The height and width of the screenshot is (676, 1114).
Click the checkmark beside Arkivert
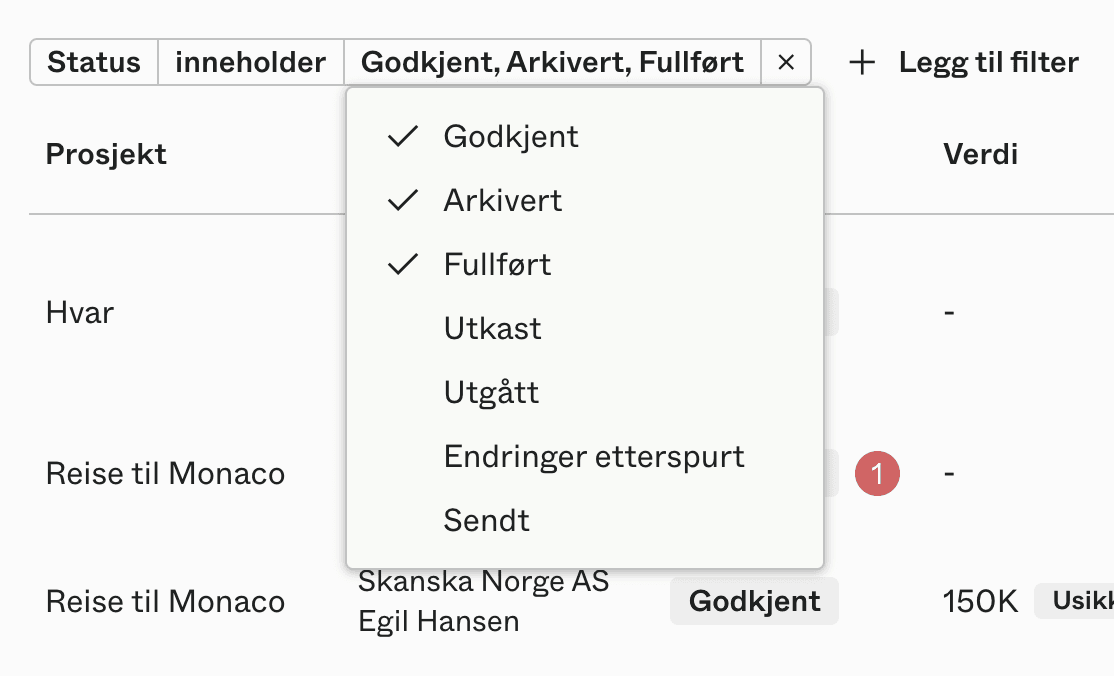401,200
